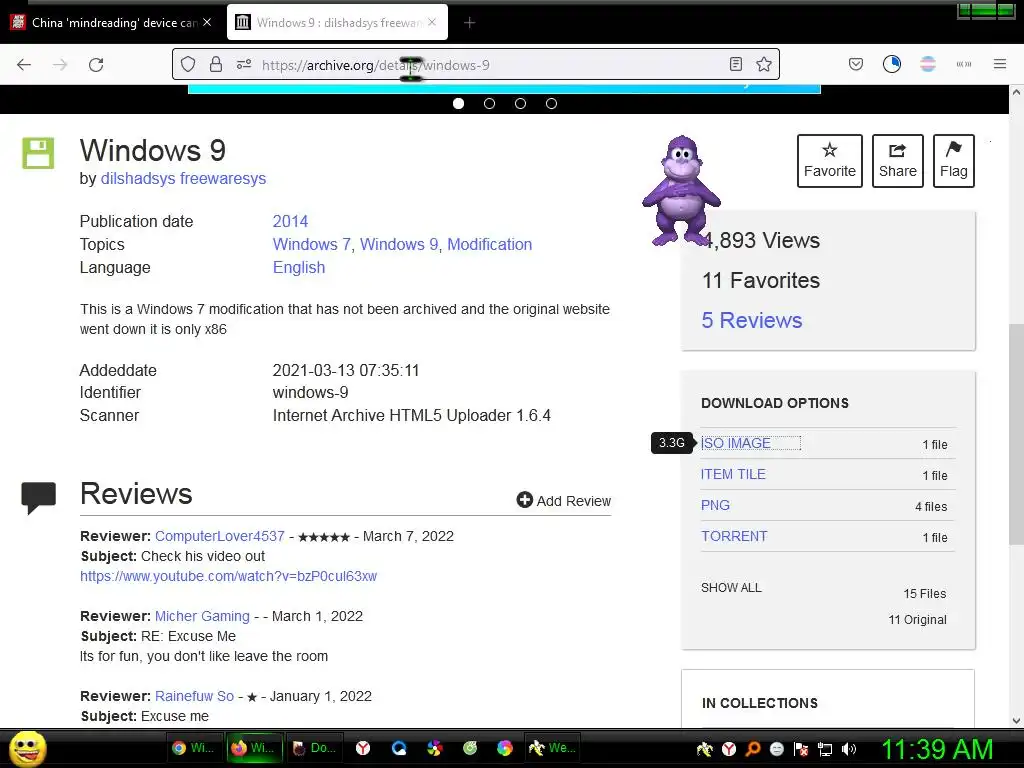Click the Reviews speech bubble icon
Screen dimensions: 1024x768
(39, 498)
